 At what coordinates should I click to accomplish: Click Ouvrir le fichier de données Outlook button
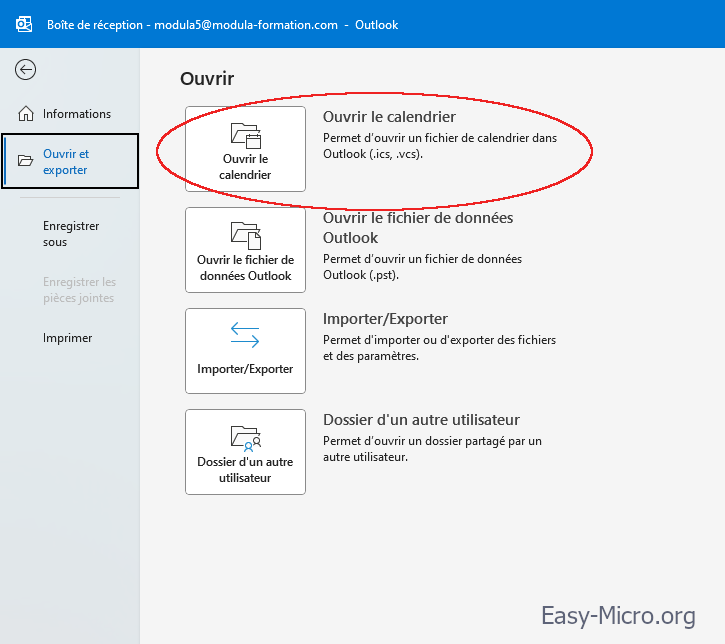coord(246,250)
